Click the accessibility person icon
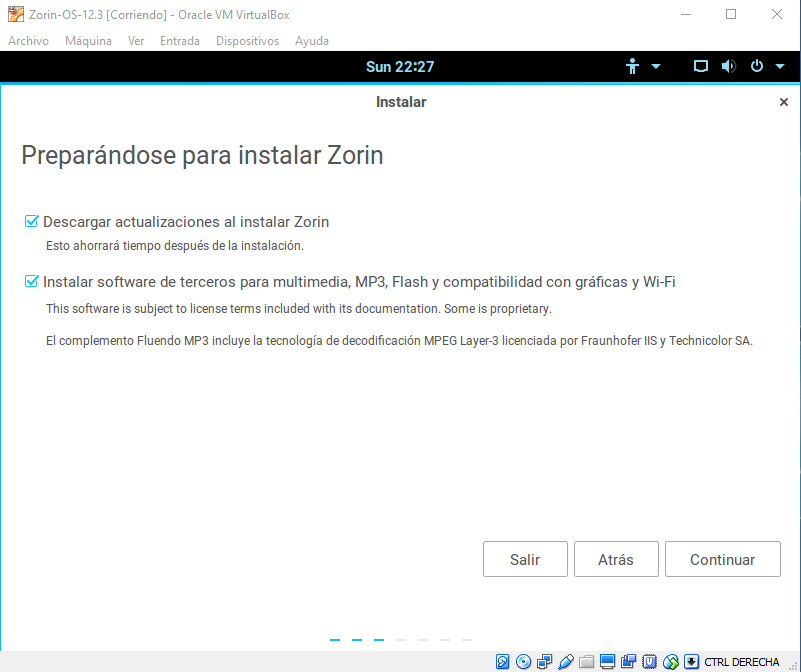 tap(632, 66)
